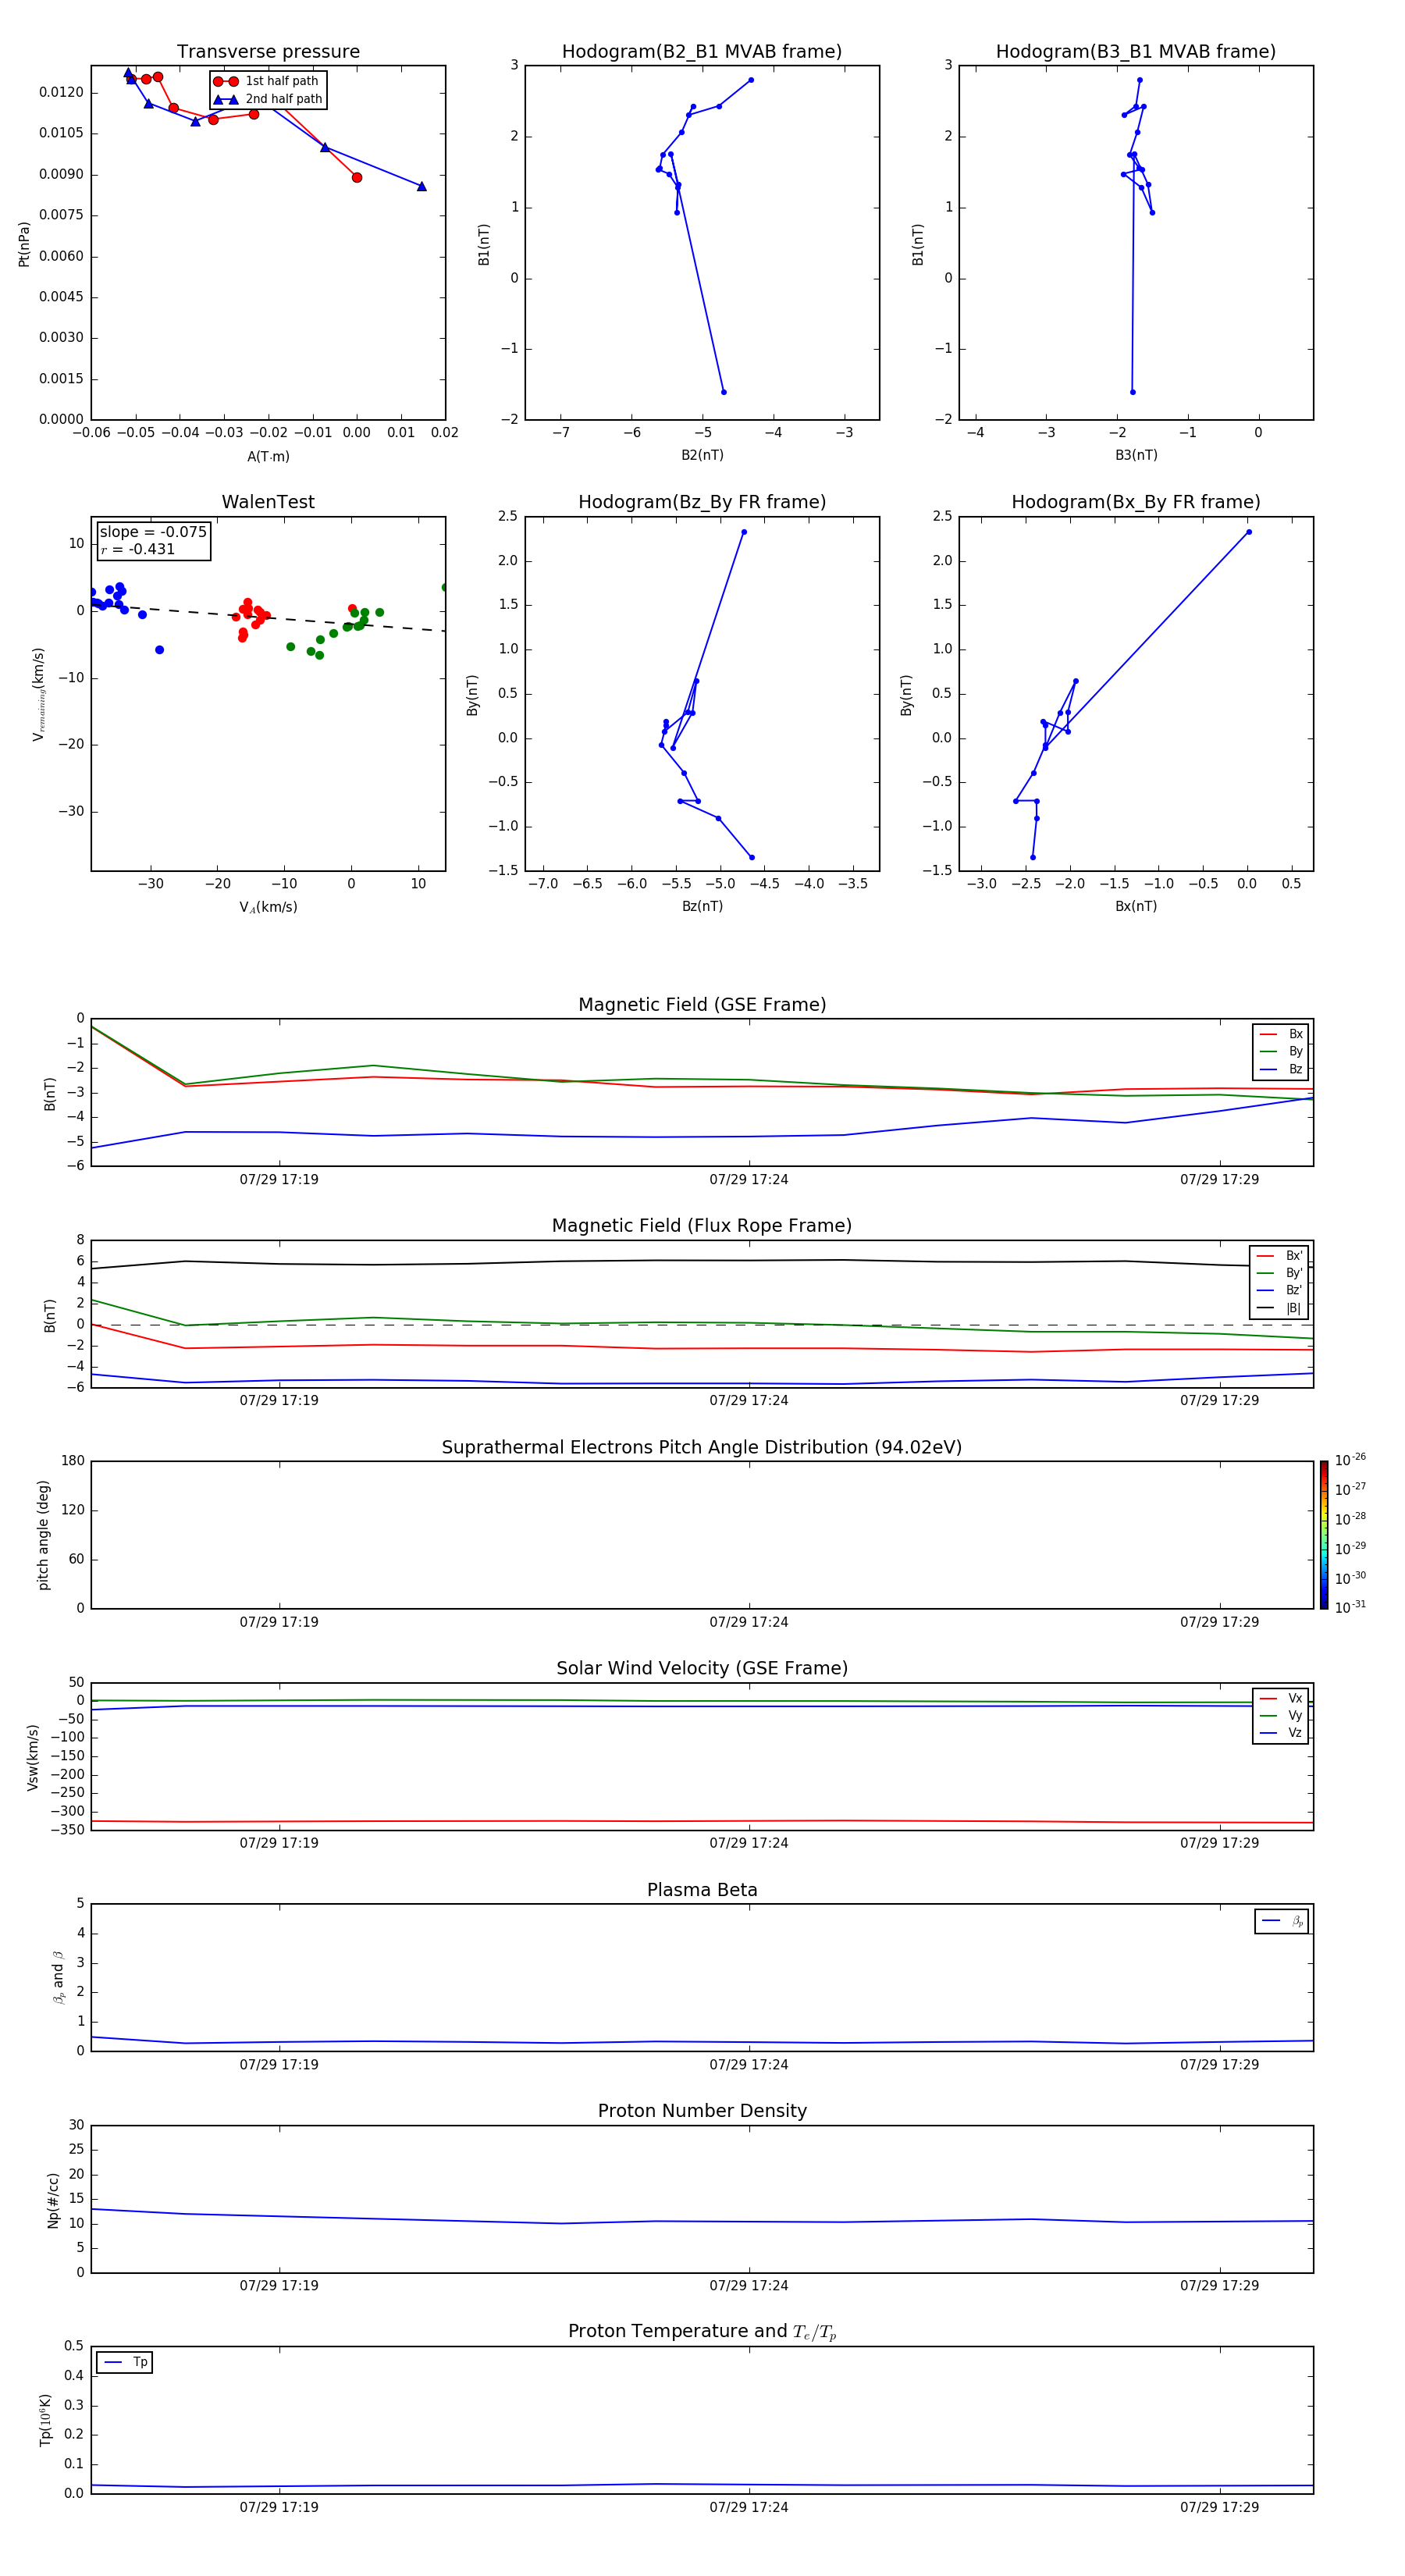Viewport: 1405px width, 2576px height.
Task: Click the 'Tp' legend in temperature plot
Action: pos(124,2362)
